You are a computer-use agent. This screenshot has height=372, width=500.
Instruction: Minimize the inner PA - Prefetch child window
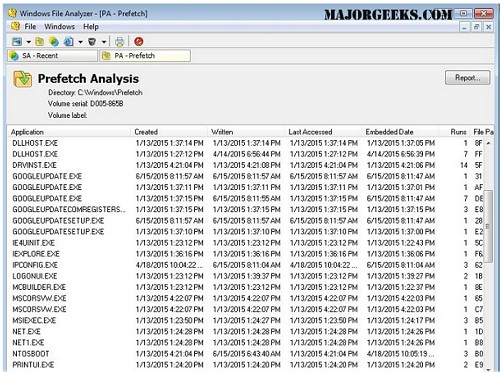click(x=464, y=27)
